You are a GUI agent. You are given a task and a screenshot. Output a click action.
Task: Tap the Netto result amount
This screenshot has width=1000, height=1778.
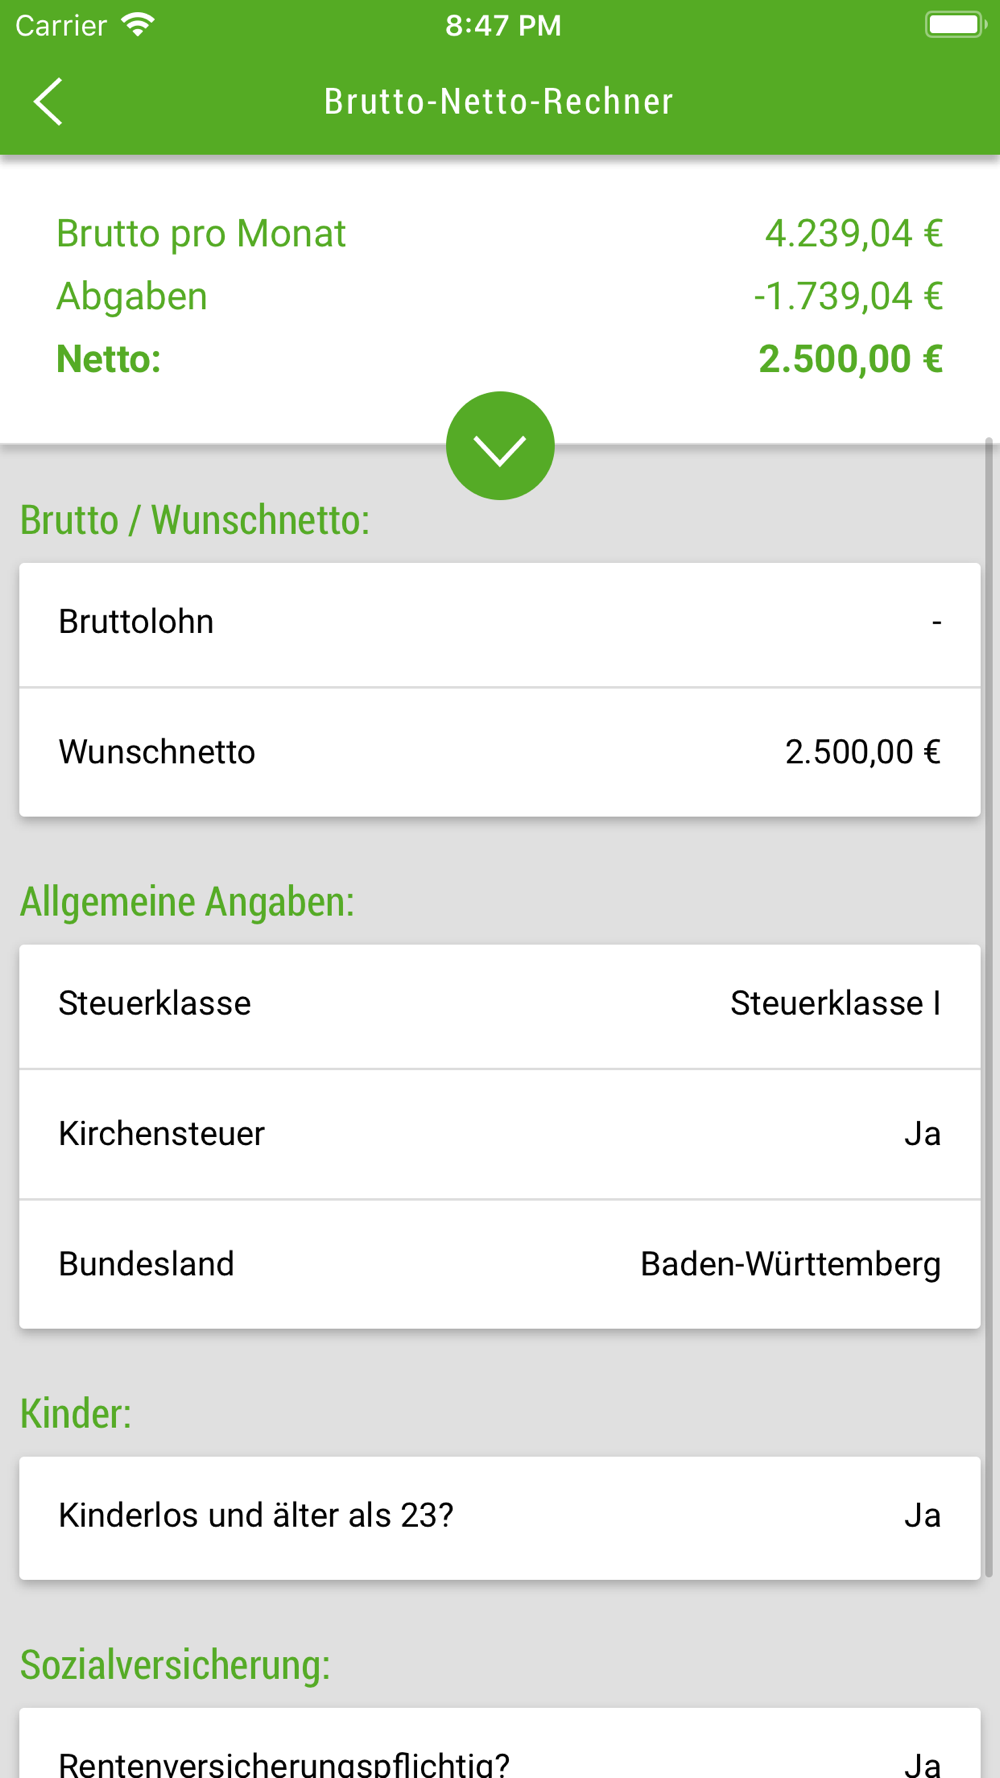[850, 359]
